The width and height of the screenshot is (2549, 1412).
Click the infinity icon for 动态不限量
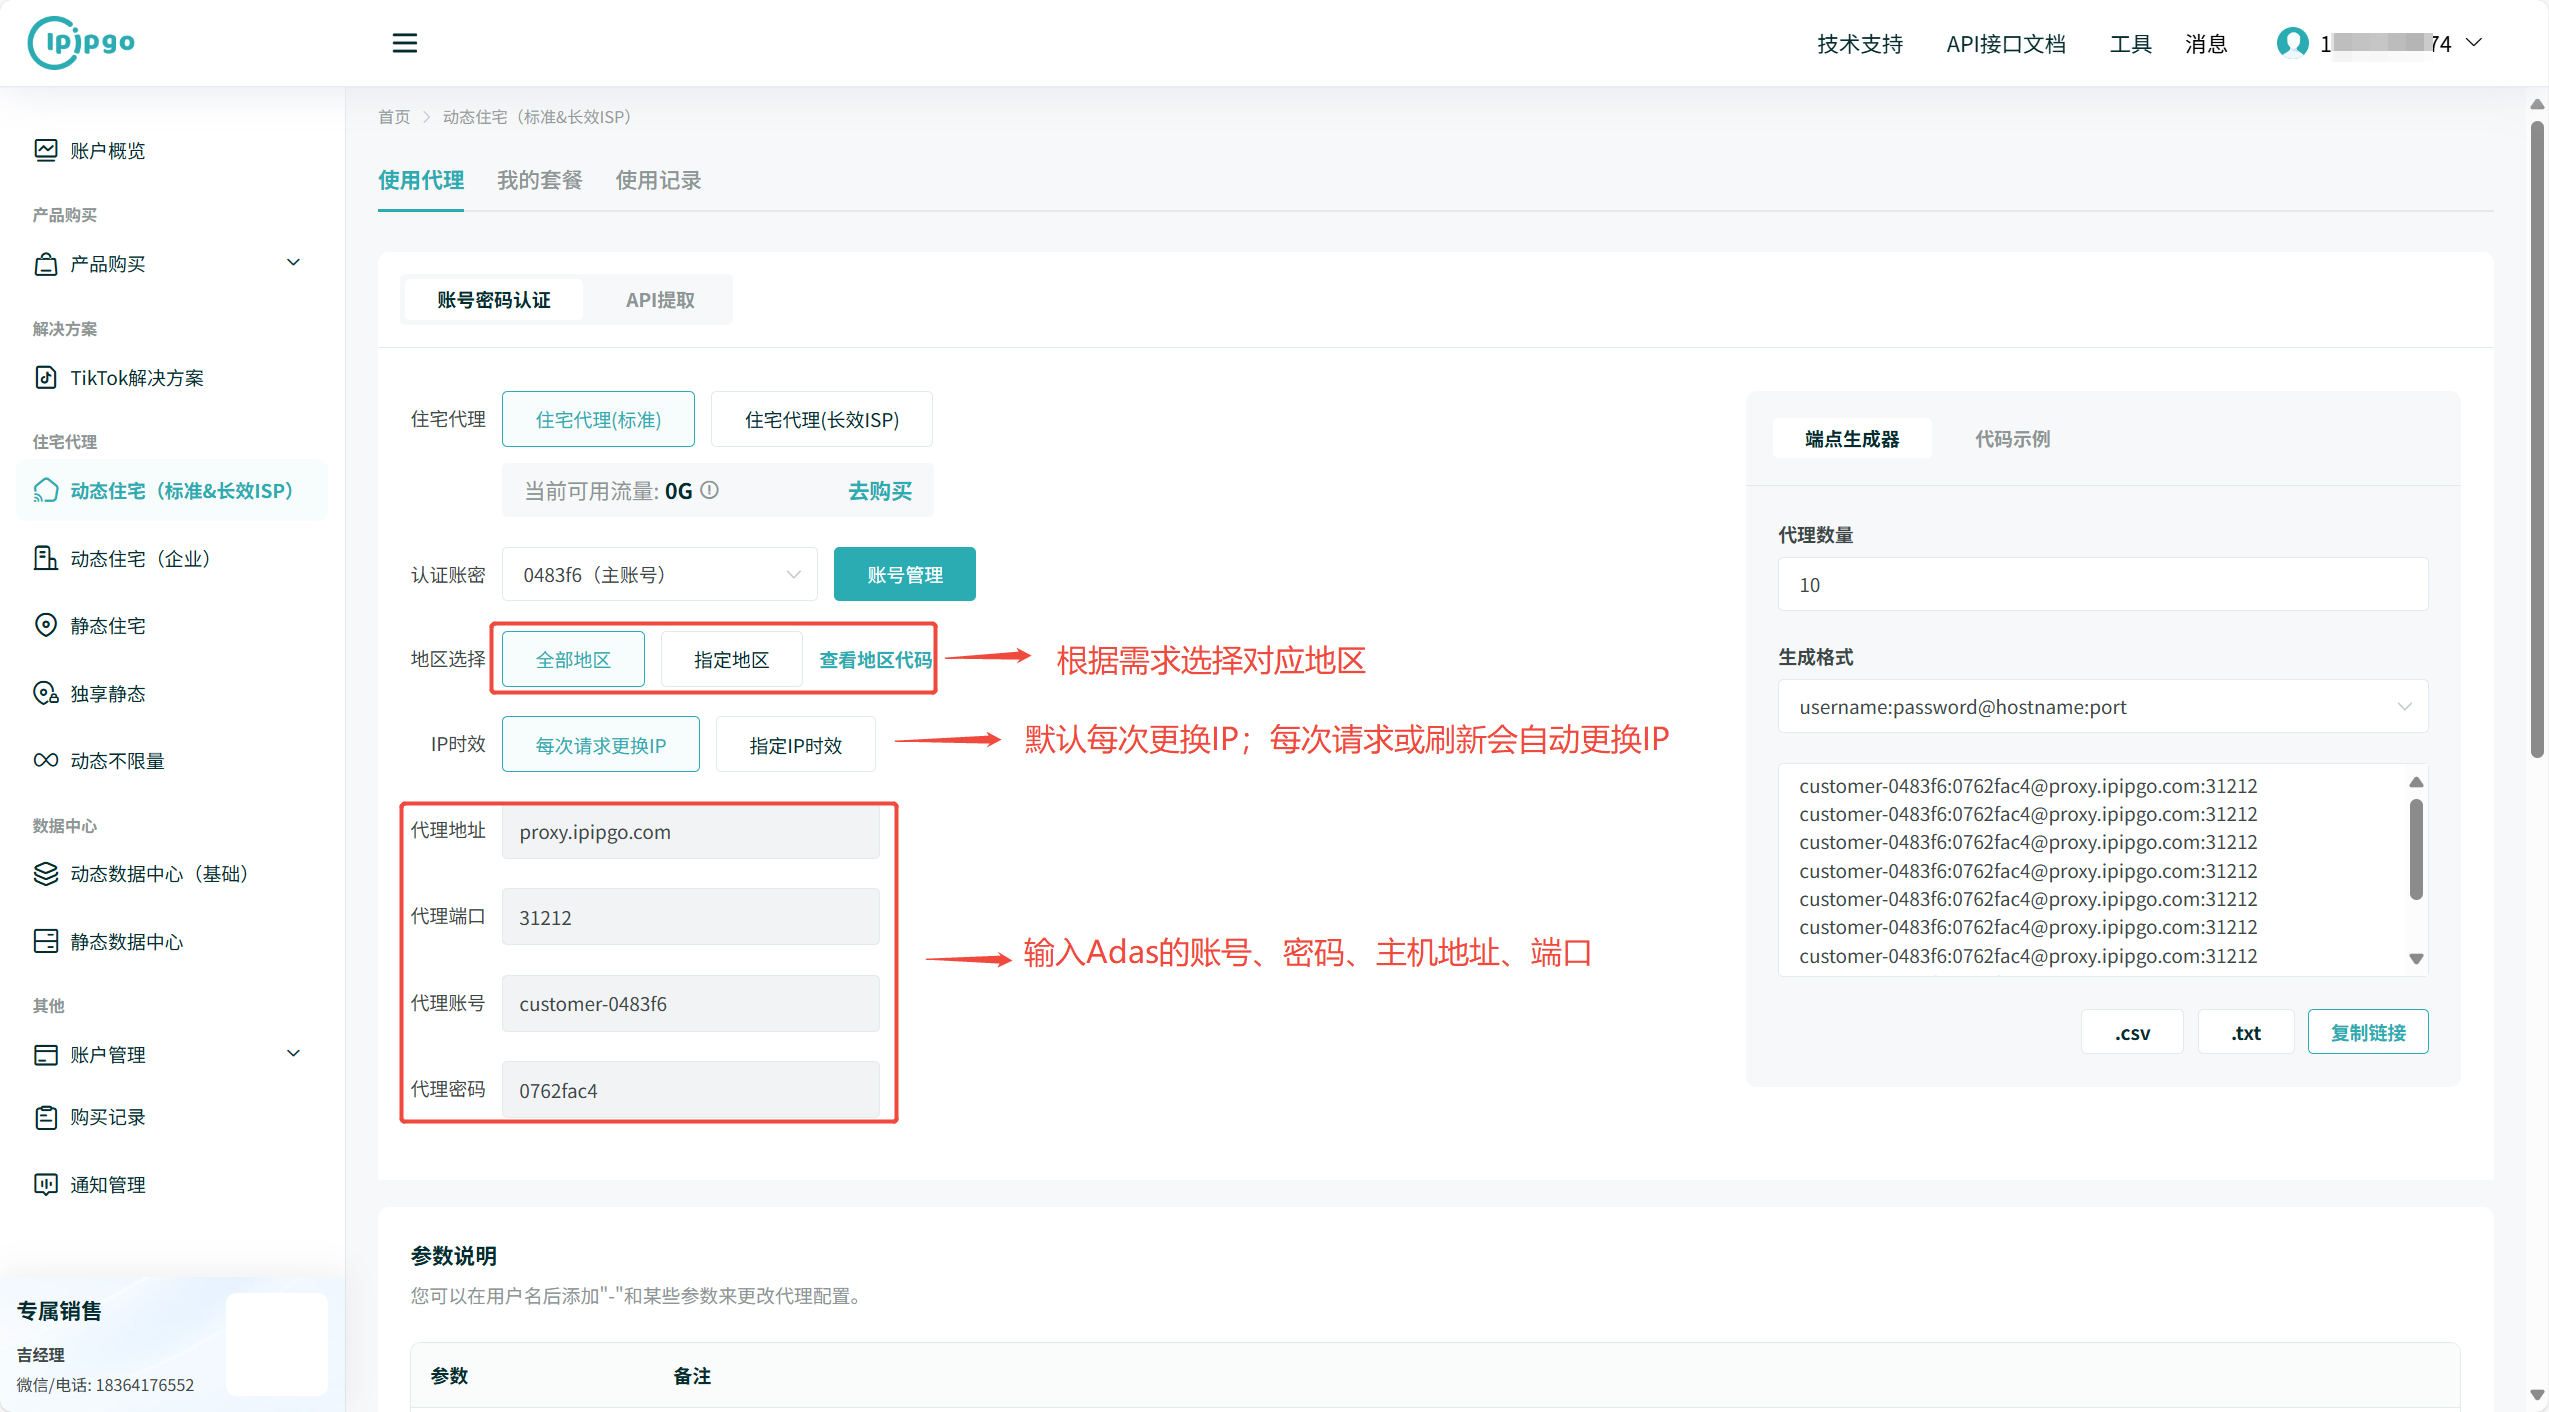[x=46, y=760]
